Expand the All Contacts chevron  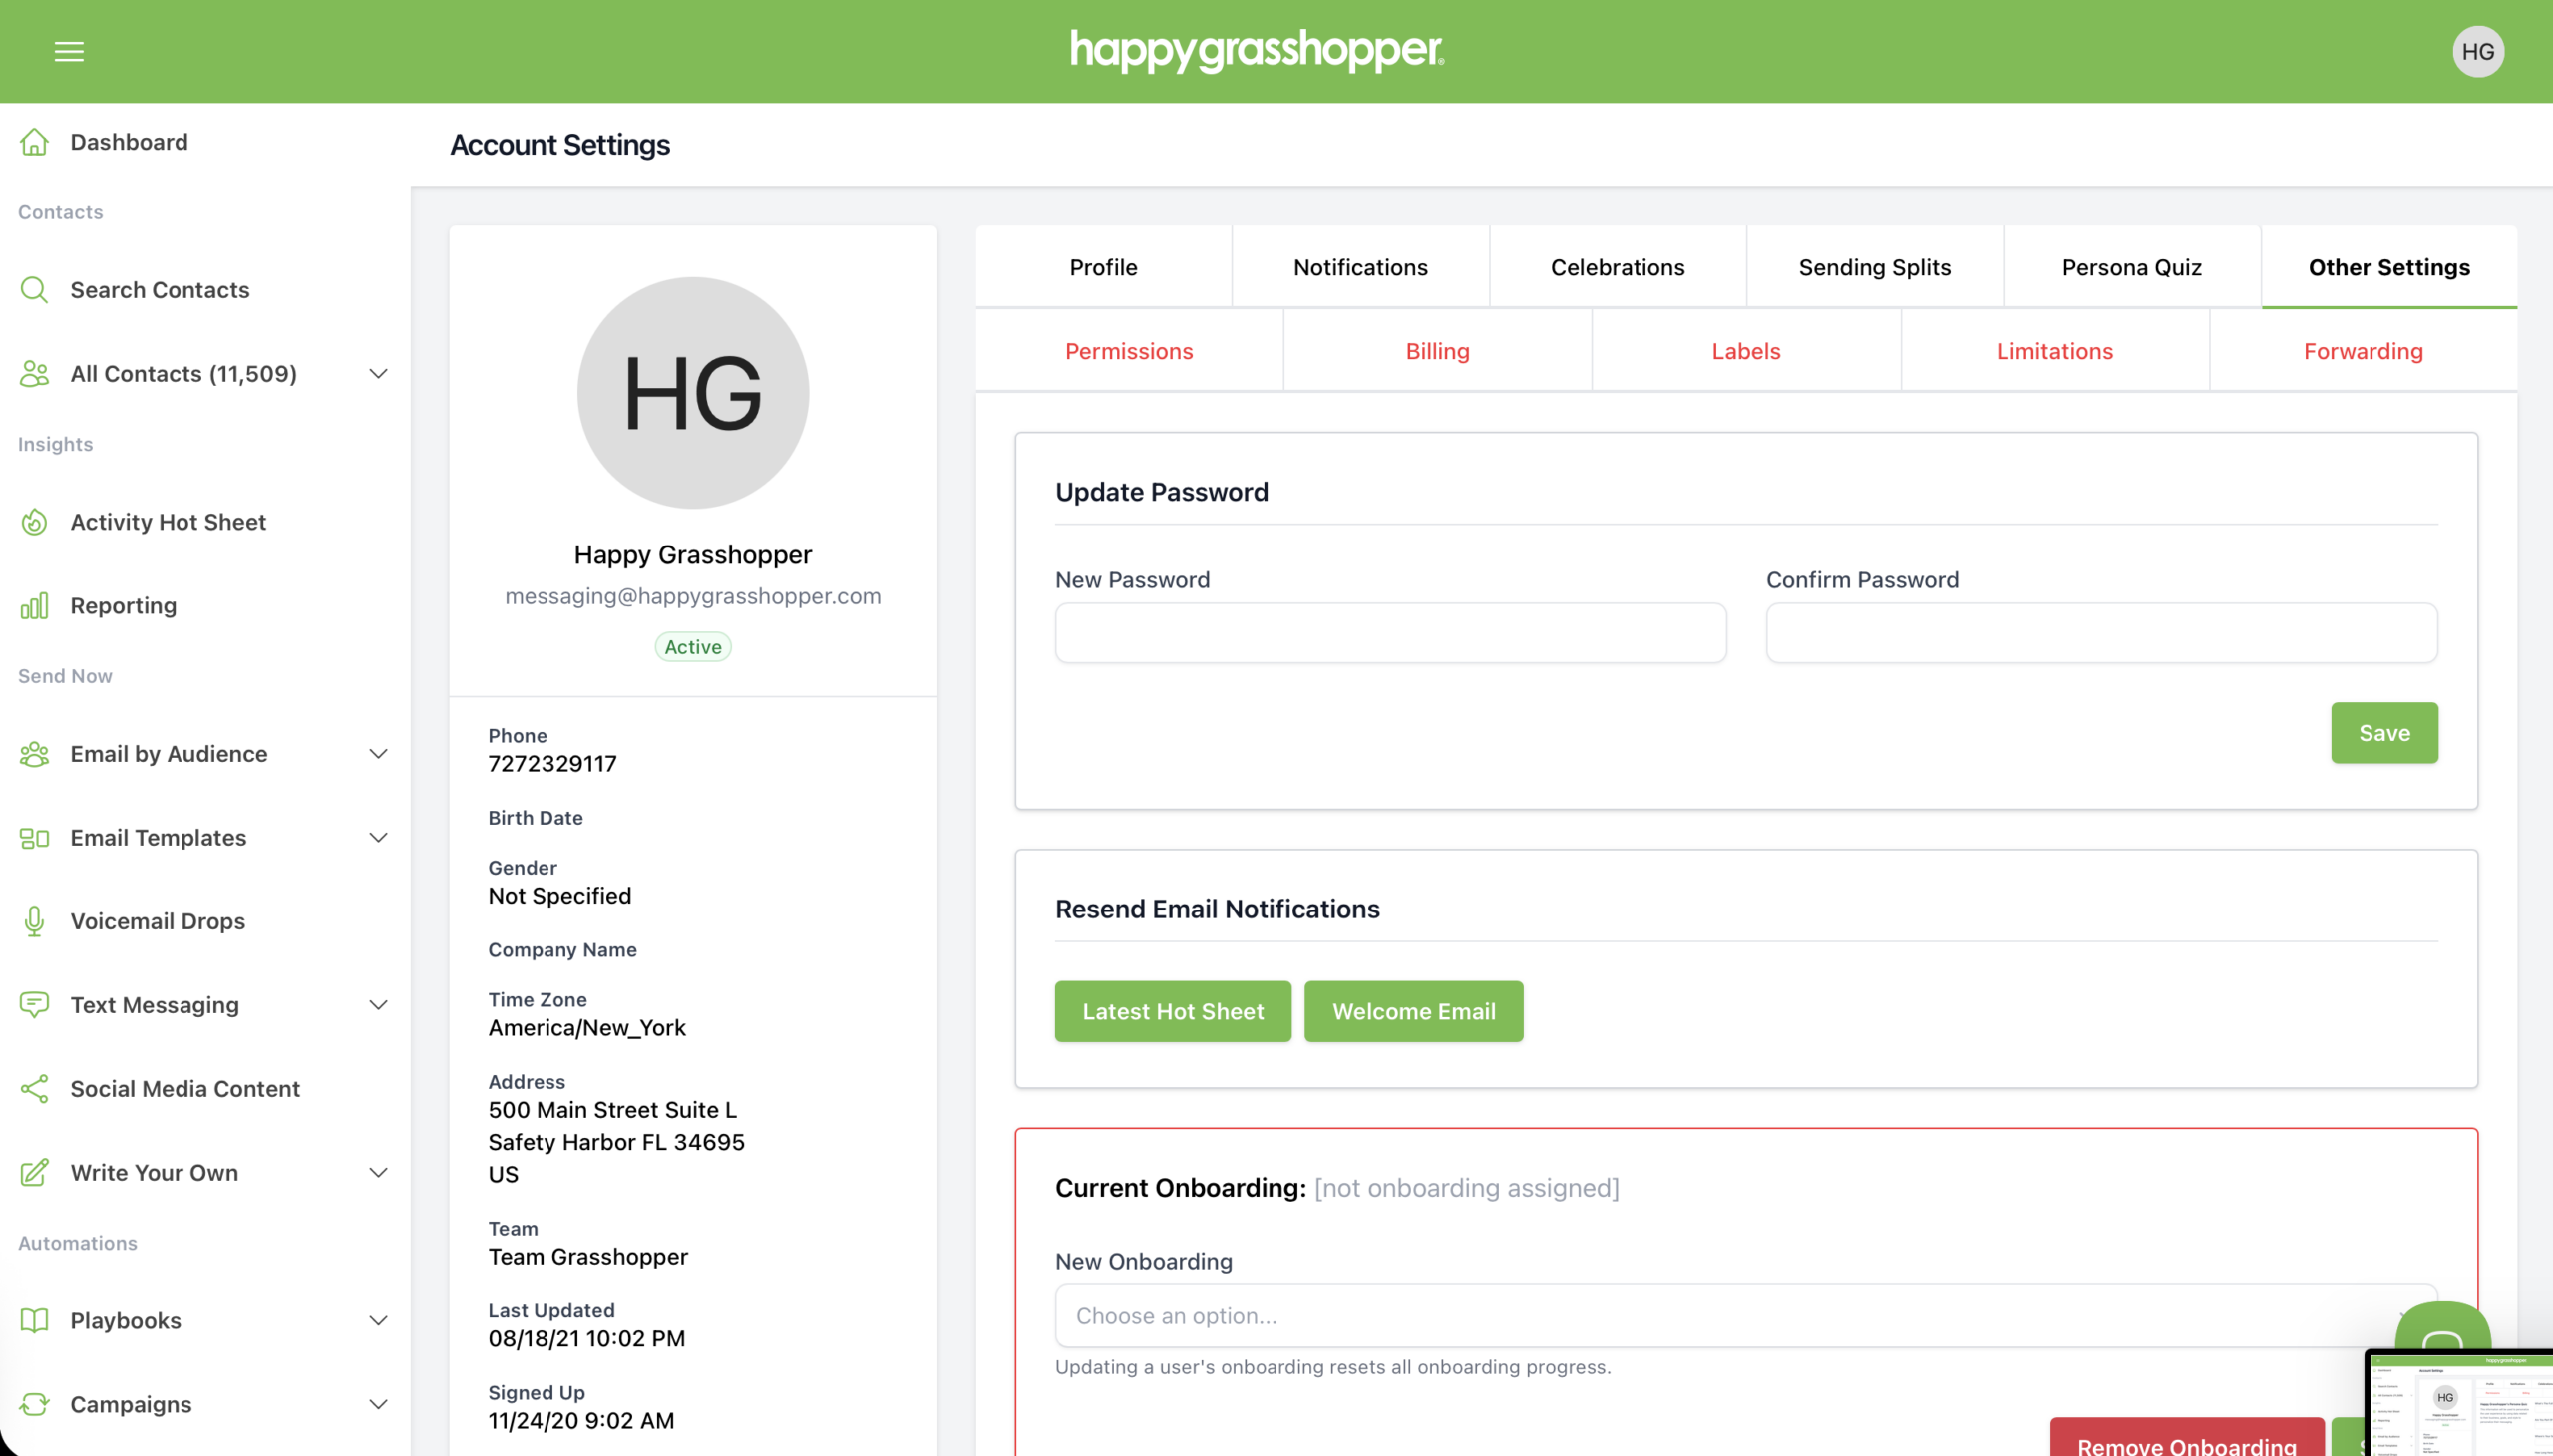(378, 374)
